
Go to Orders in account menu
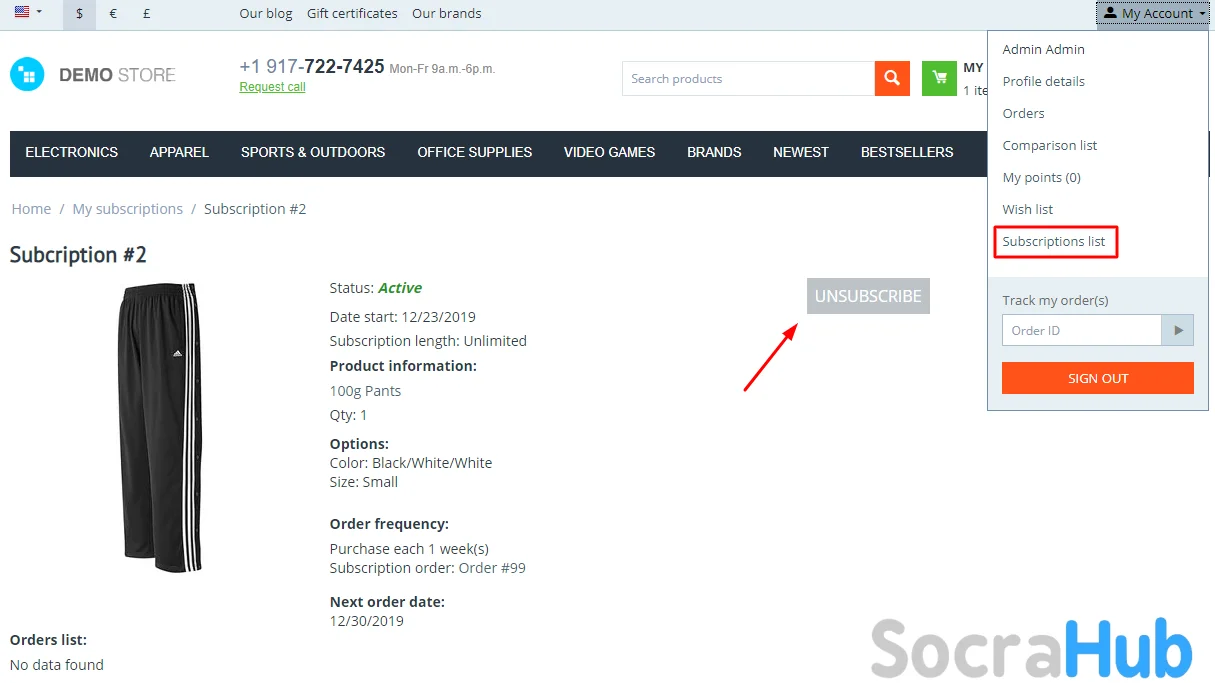coord(1023,114)
